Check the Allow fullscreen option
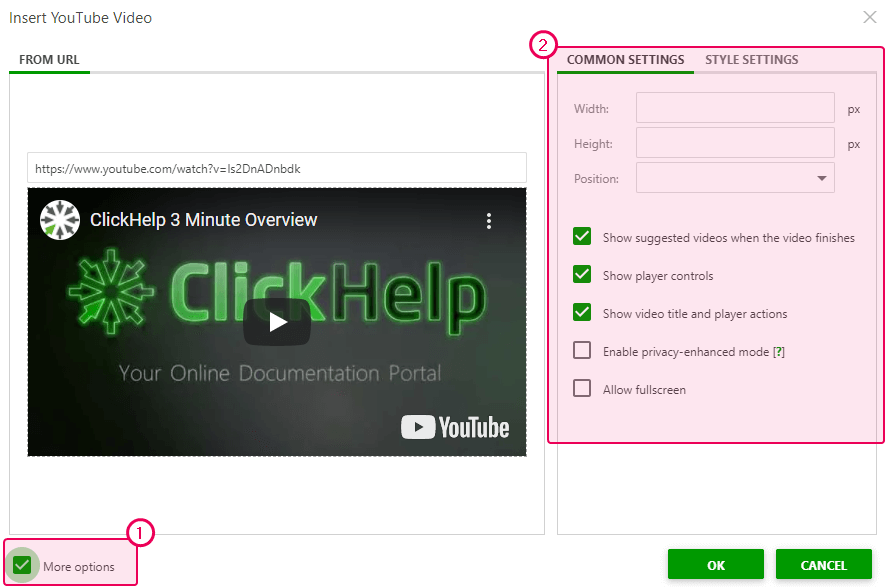The width and height of the screenshot is (888, 587). click(x=581, y=388)
